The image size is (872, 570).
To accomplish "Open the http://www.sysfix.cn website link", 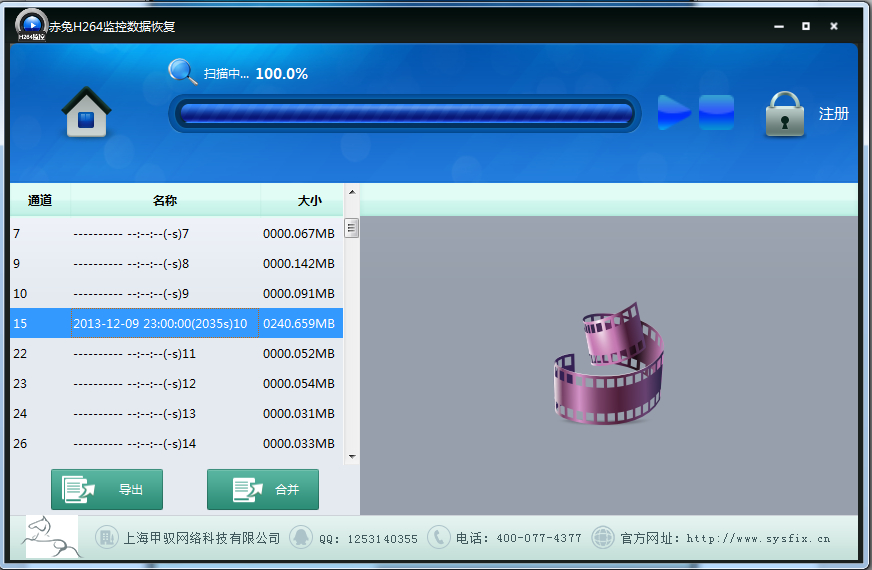I will tap(759, 538).
